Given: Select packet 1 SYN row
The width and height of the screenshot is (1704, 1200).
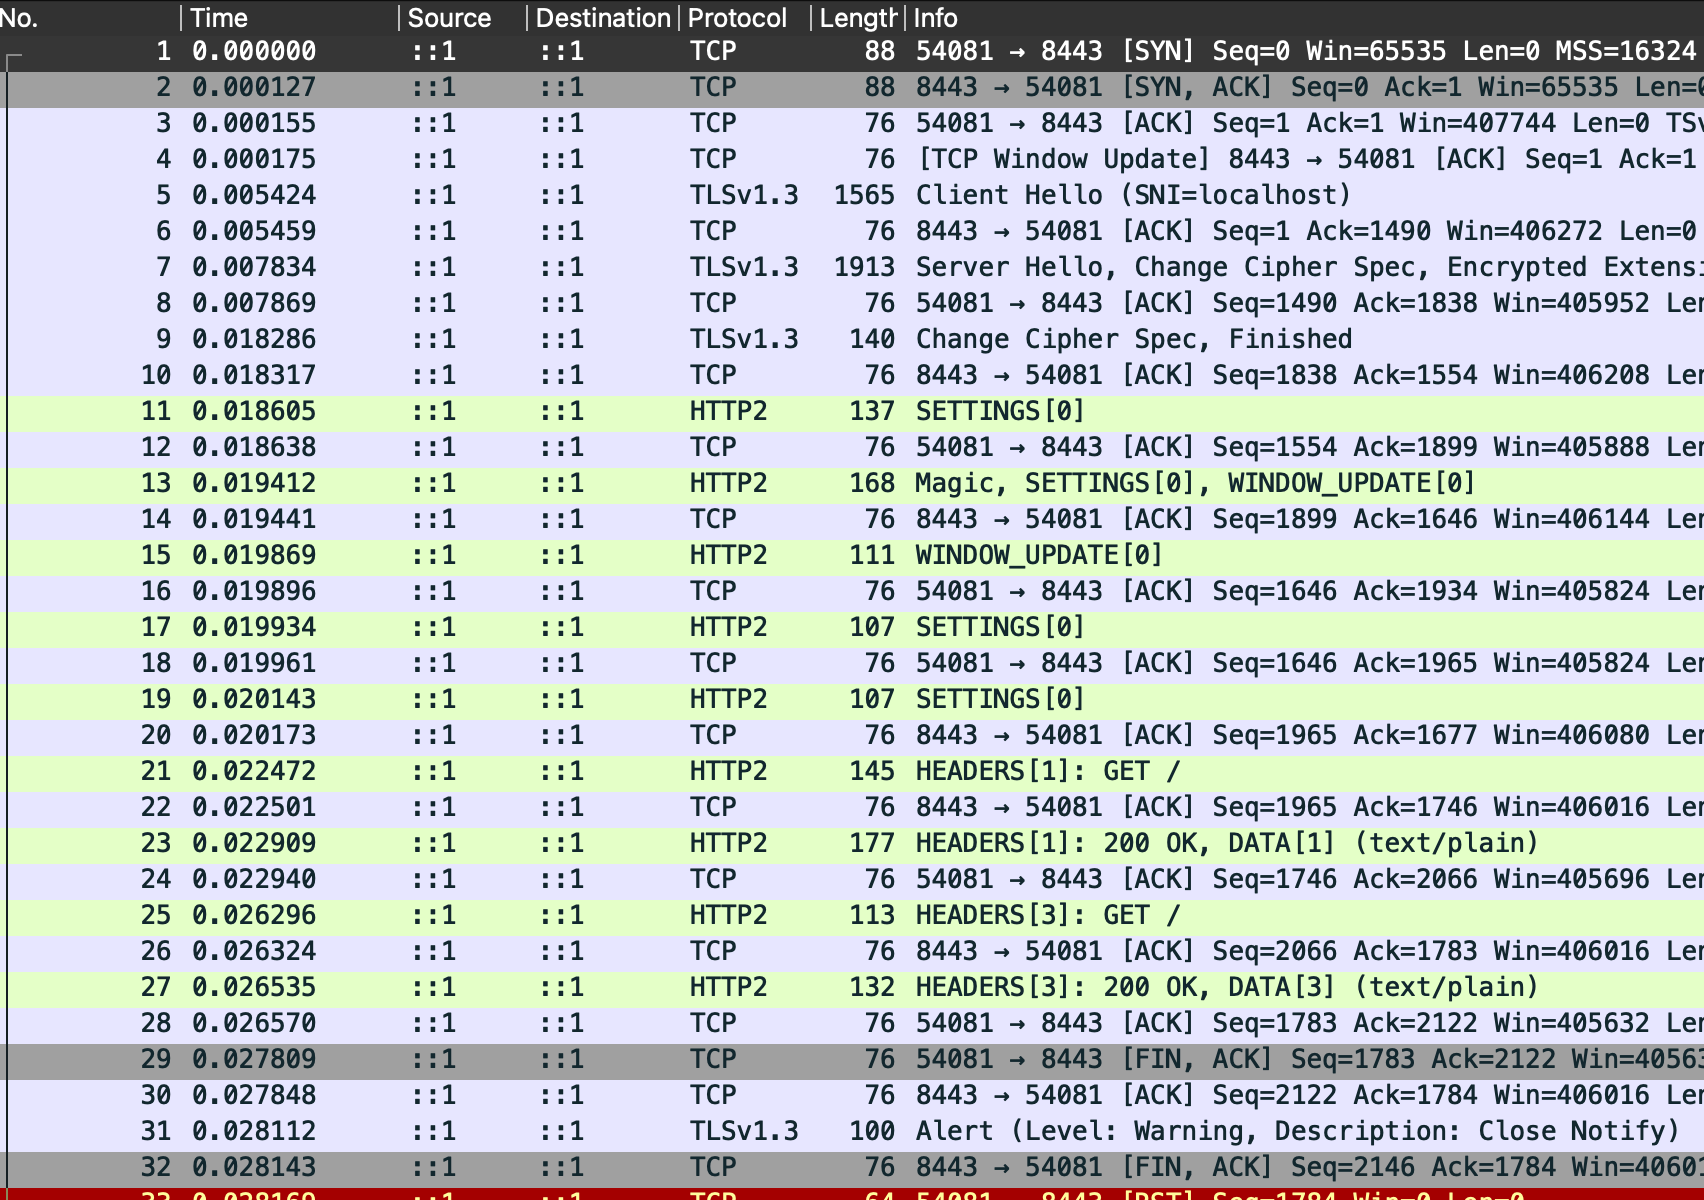Looking at the screenshot, I should 852,51.
